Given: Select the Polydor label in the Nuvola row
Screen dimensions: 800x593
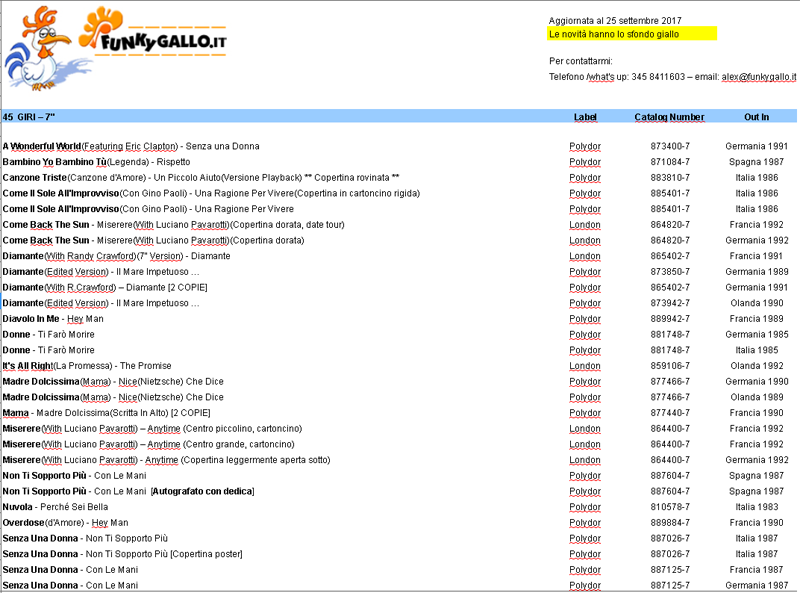Looking at the screenshot, I should pos(585,507).
